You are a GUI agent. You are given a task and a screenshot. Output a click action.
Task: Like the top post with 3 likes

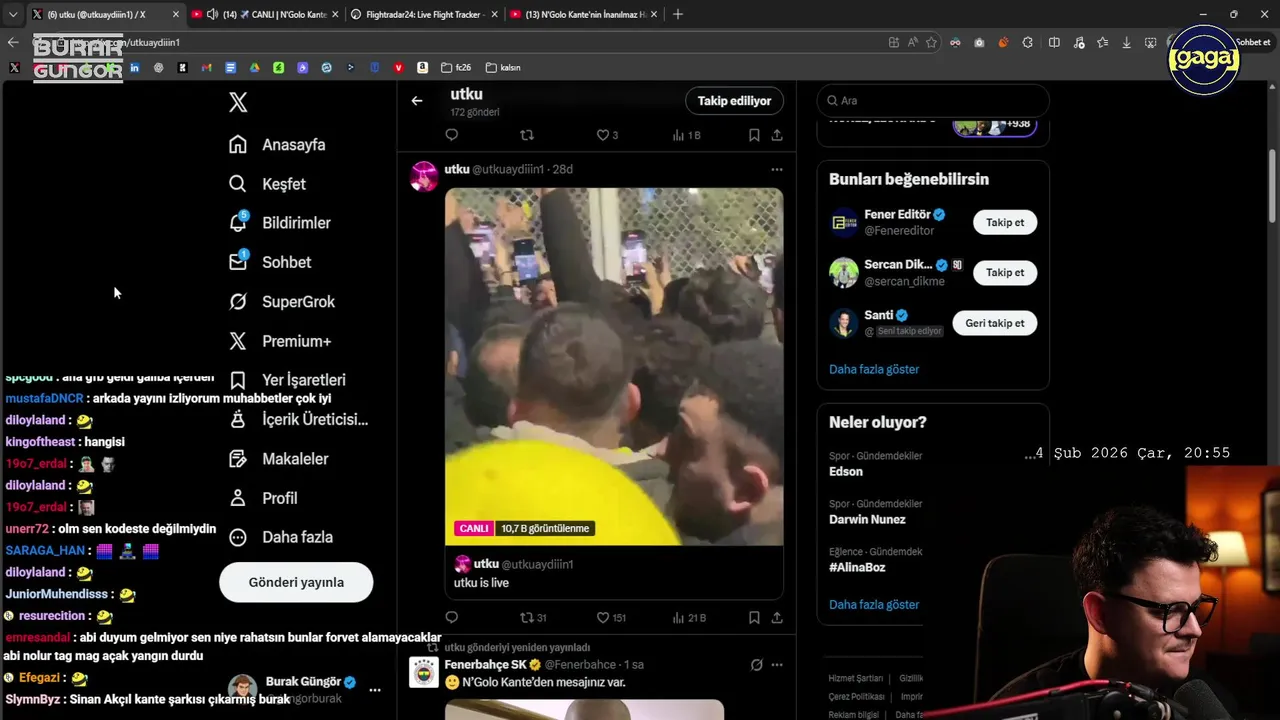(x=607, y=135)
